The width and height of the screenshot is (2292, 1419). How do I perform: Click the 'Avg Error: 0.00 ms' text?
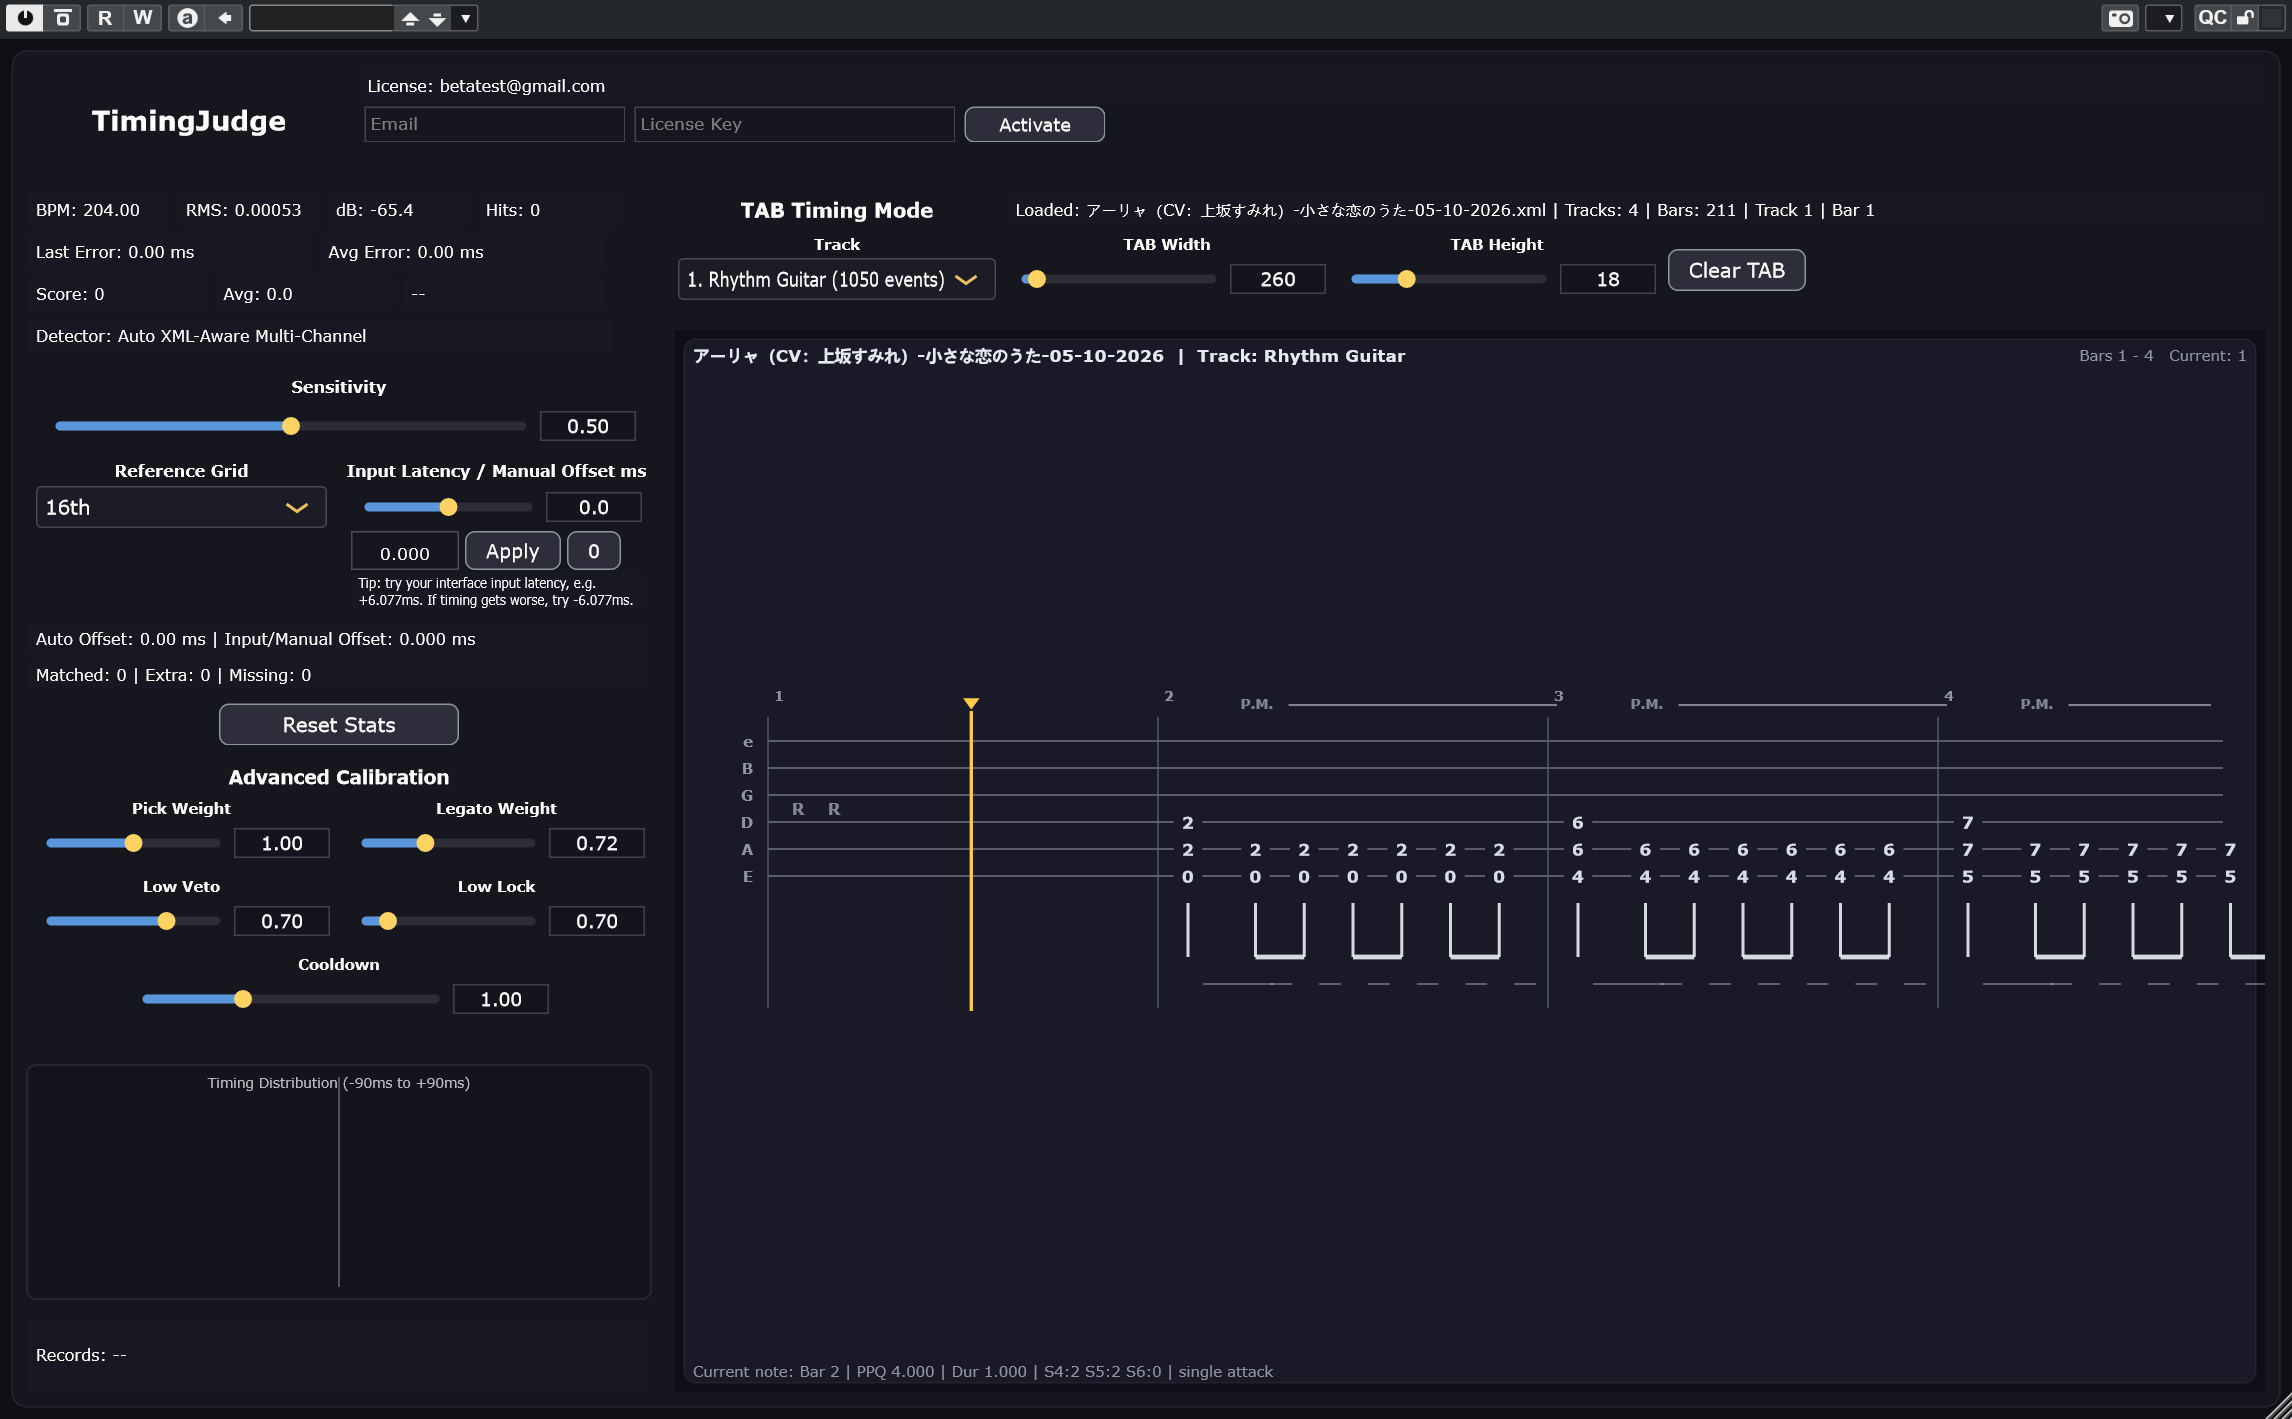405,252
